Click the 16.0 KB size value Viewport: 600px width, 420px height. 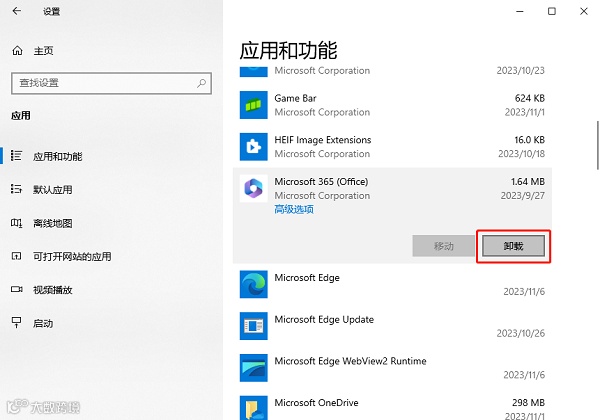[529, 140]
